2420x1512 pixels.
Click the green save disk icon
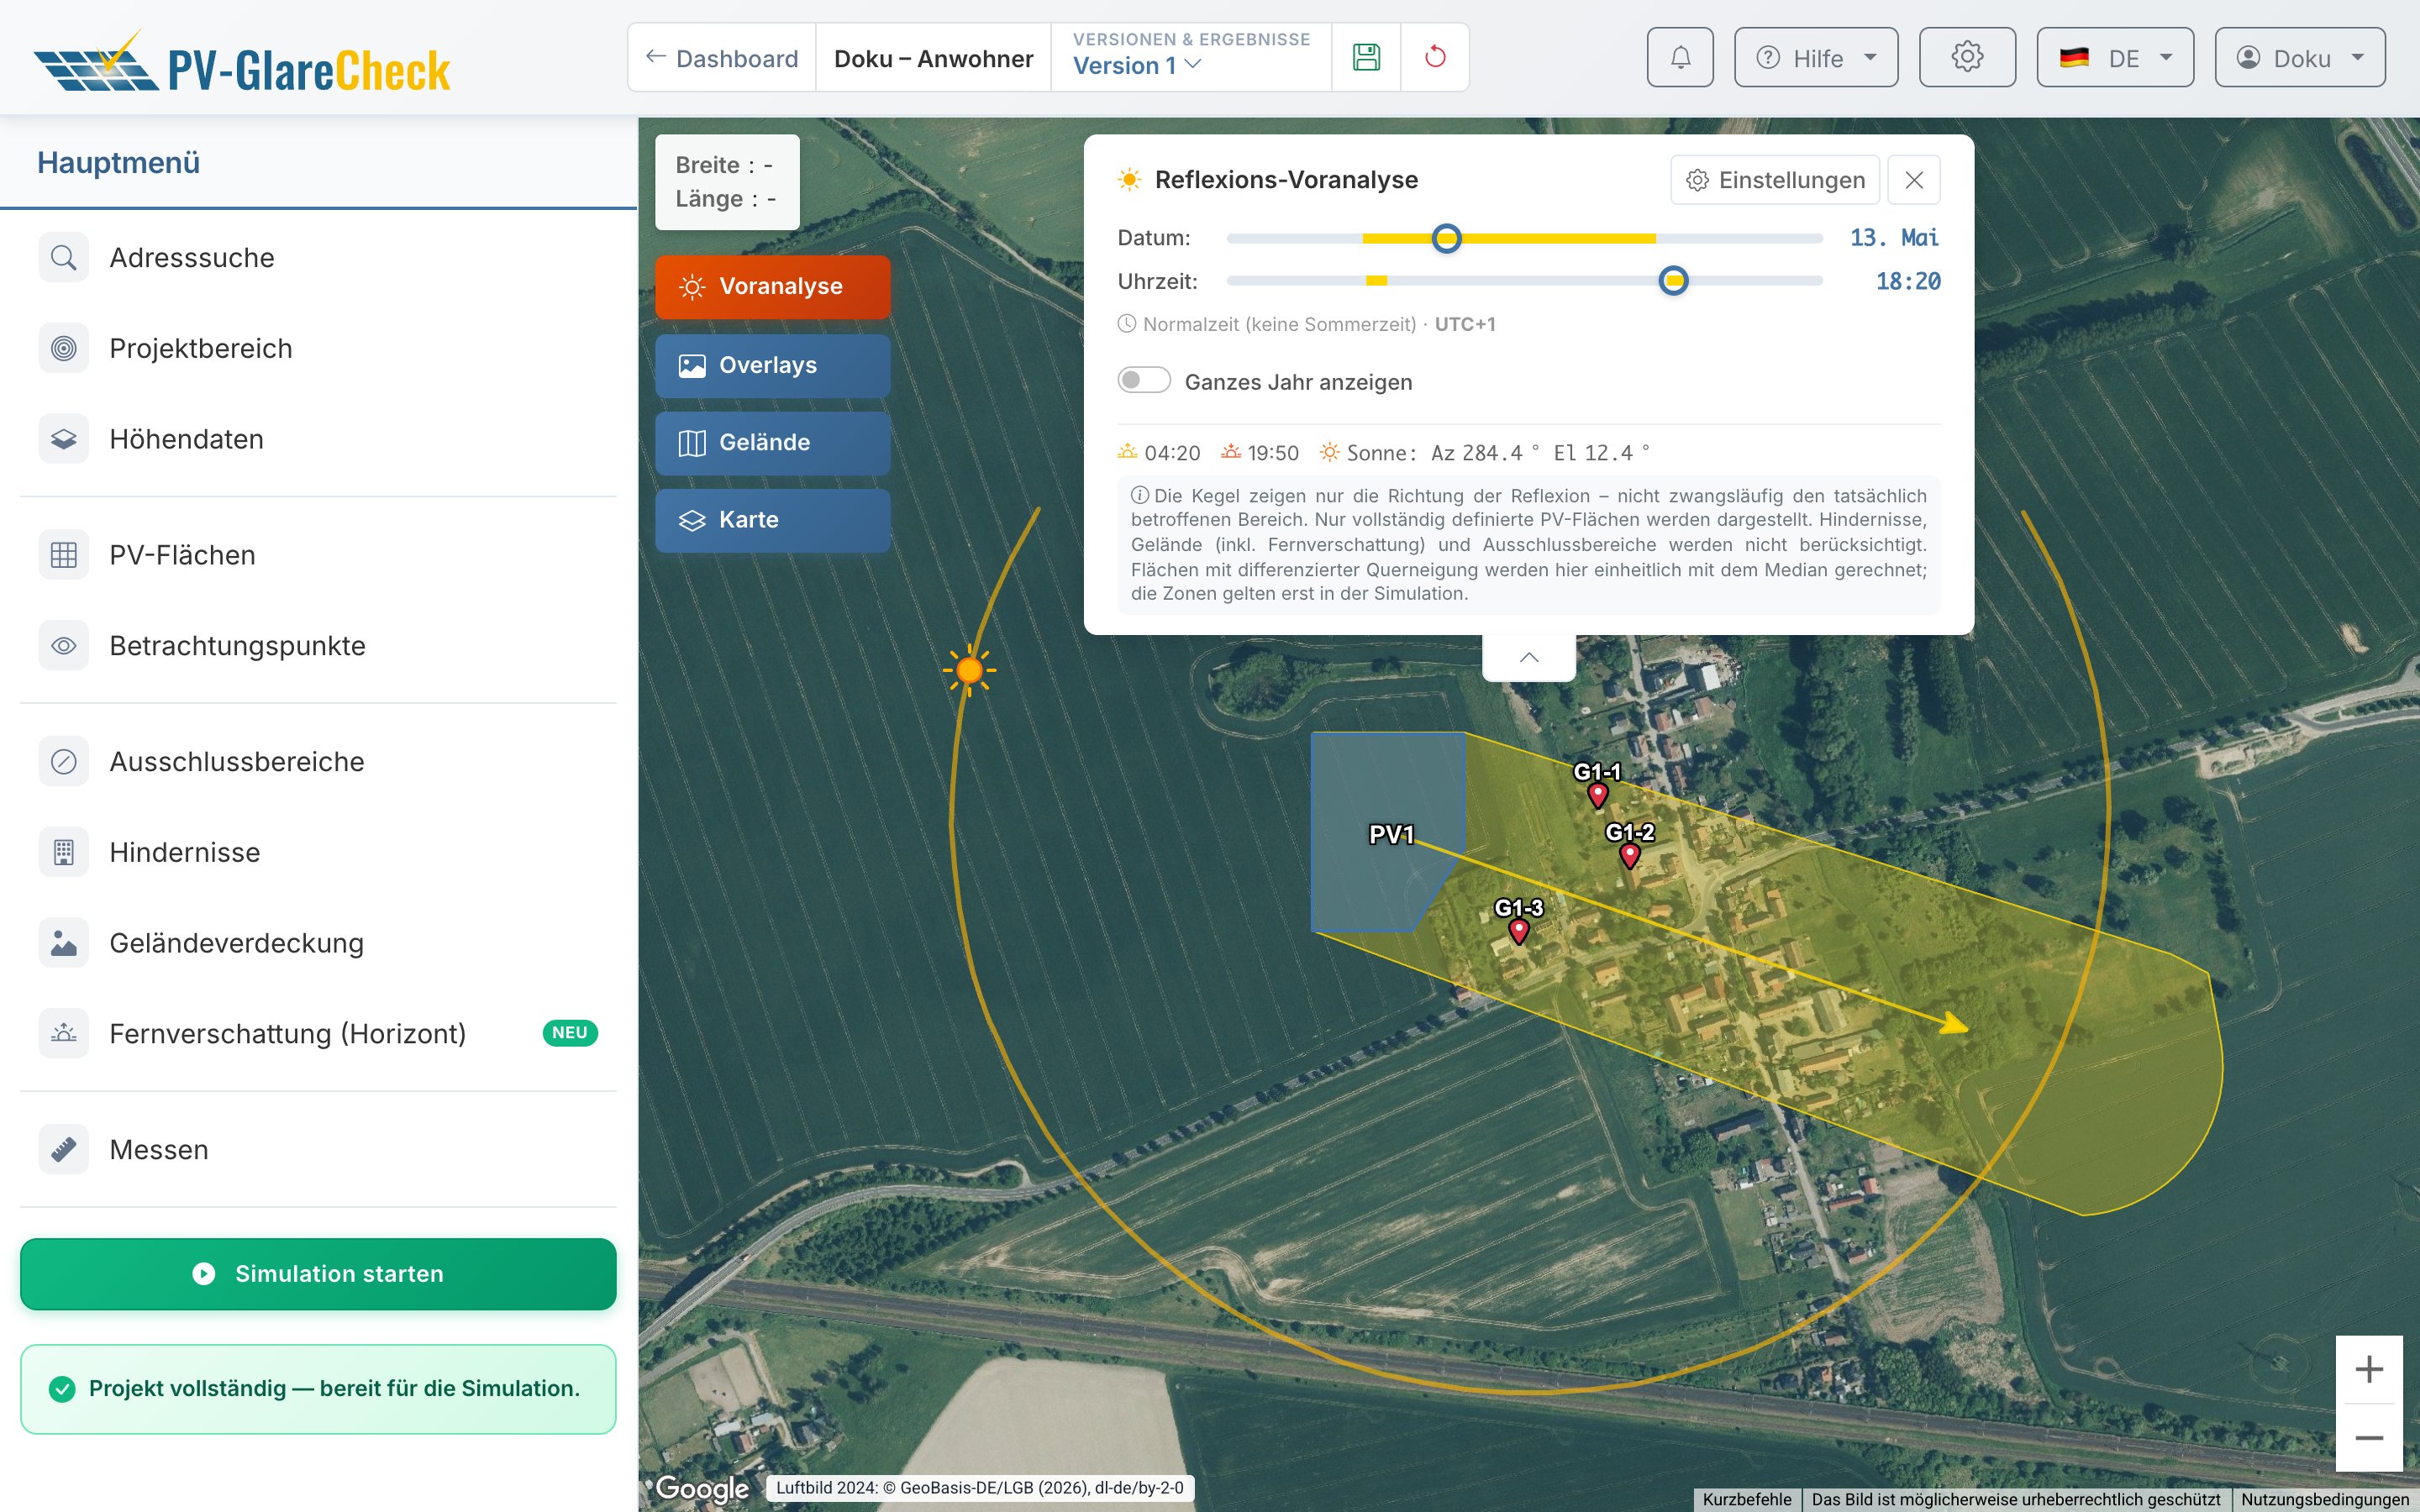1366,57
